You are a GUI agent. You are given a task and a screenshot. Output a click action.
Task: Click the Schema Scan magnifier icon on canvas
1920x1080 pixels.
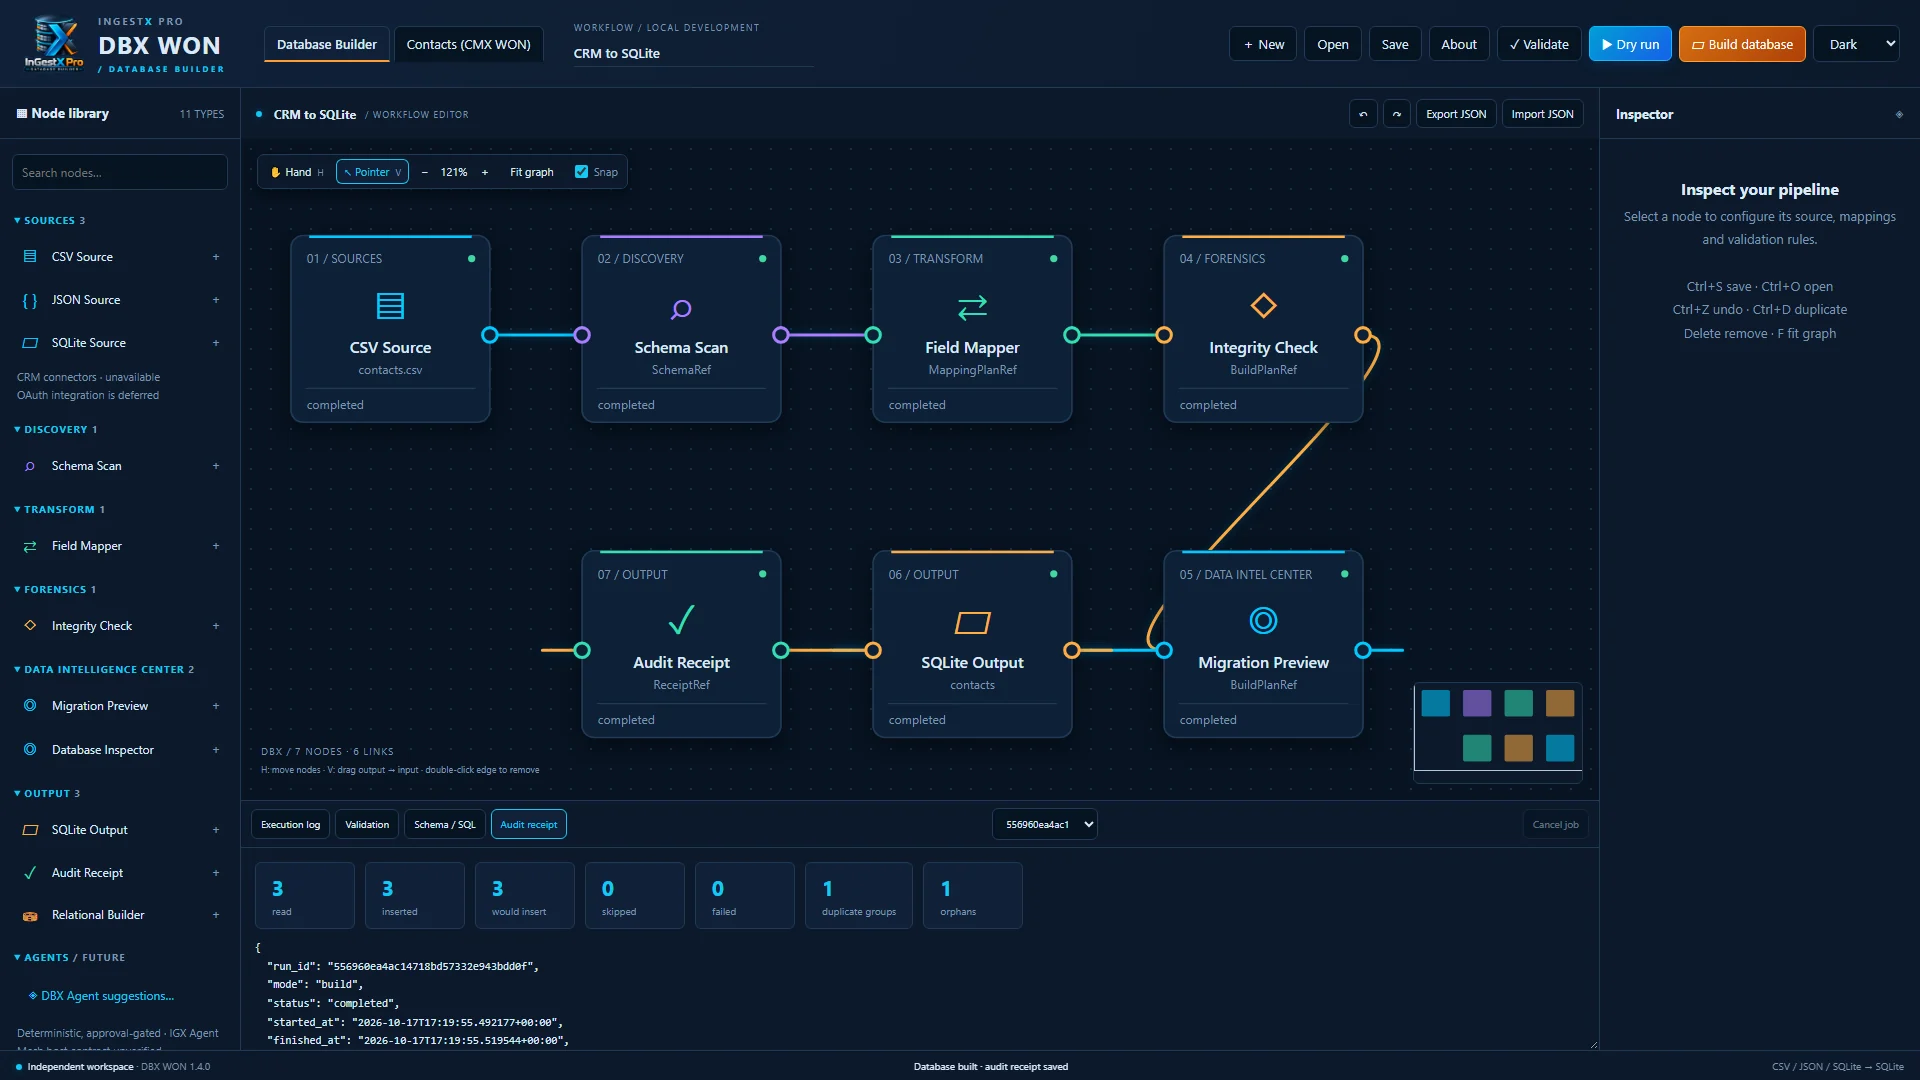(x=681, y=309)
